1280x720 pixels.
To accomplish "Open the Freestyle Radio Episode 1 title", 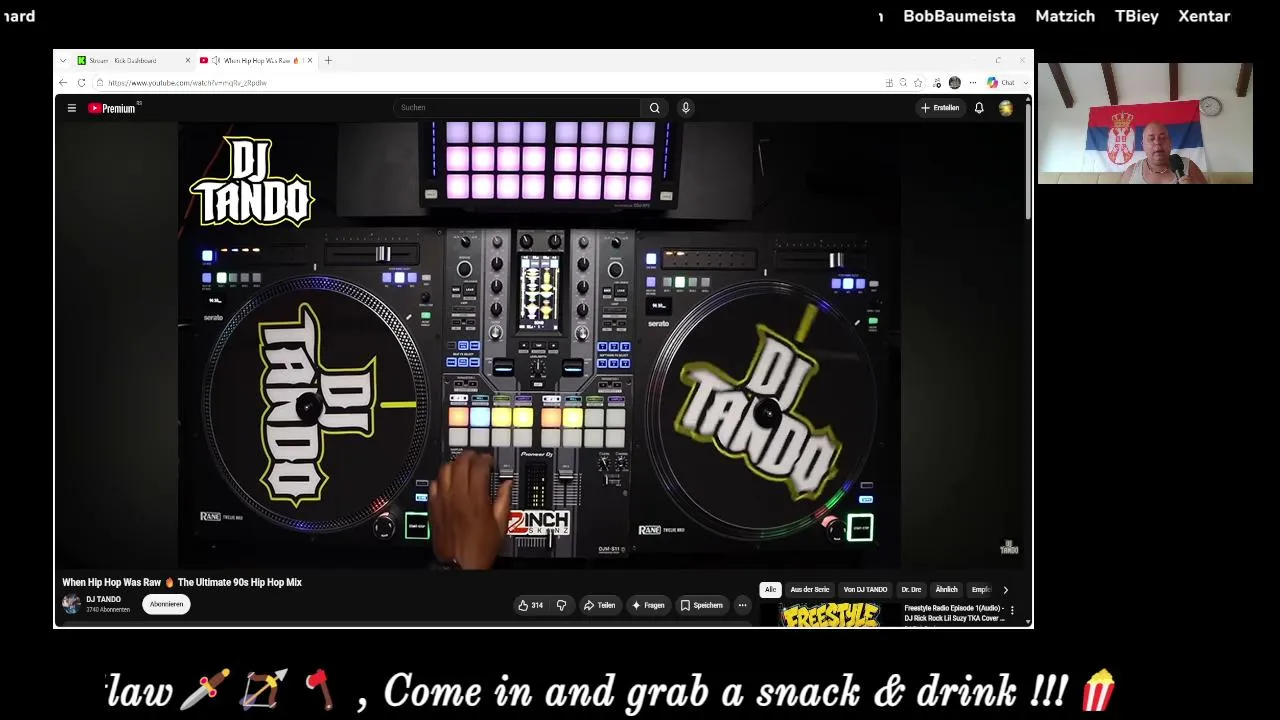I will (x=954, y=613).
